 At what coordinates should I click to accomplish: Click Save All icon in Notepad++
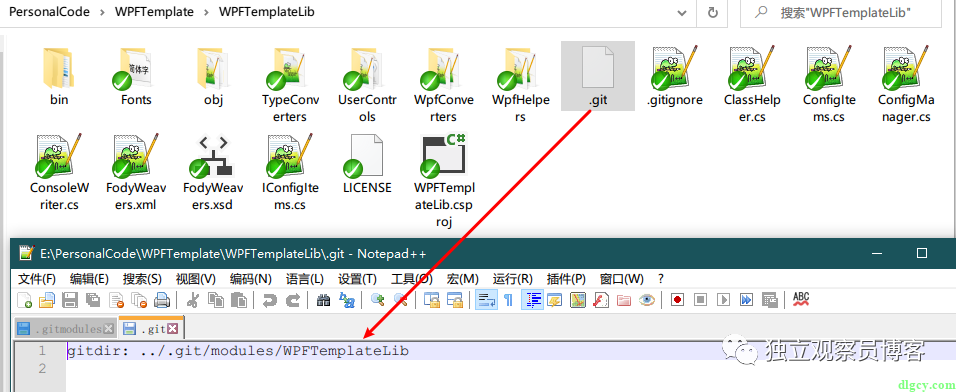tap(93, 300)
